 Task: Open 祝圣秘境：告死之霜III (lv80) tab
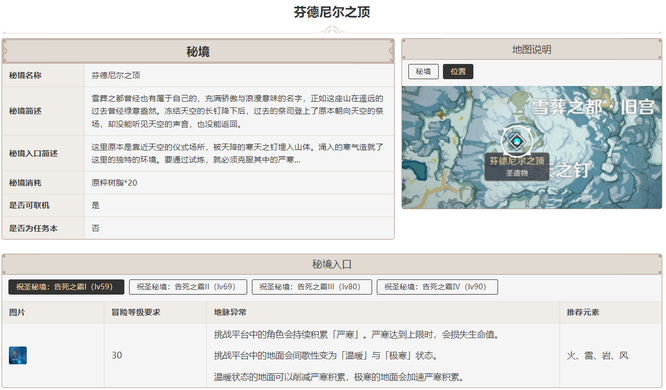[312, 287]
